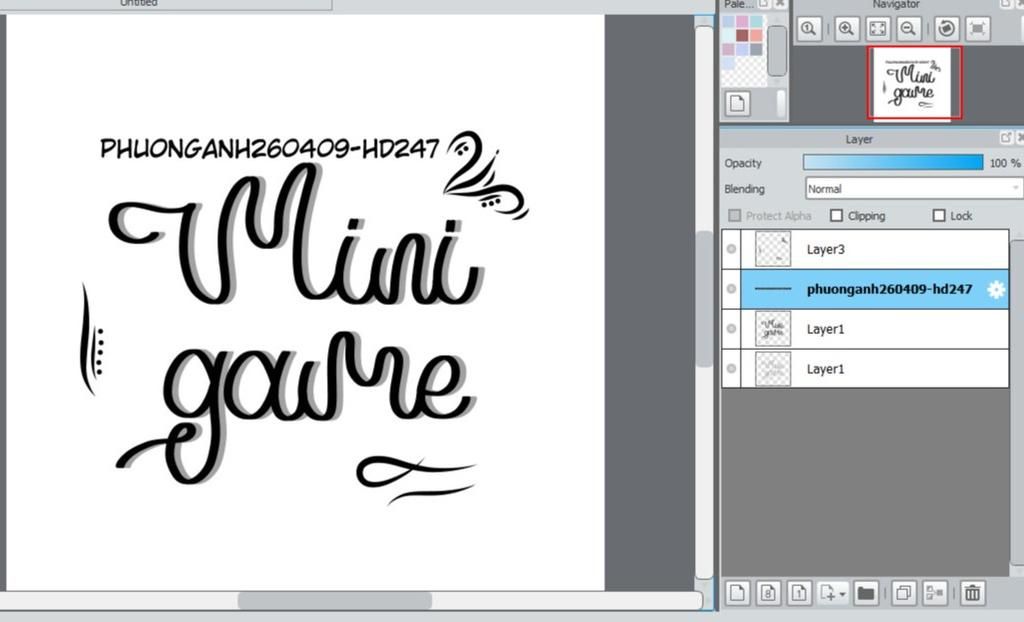Pick the gray-blue palette swatch
1024x622 pixels.
756,49
